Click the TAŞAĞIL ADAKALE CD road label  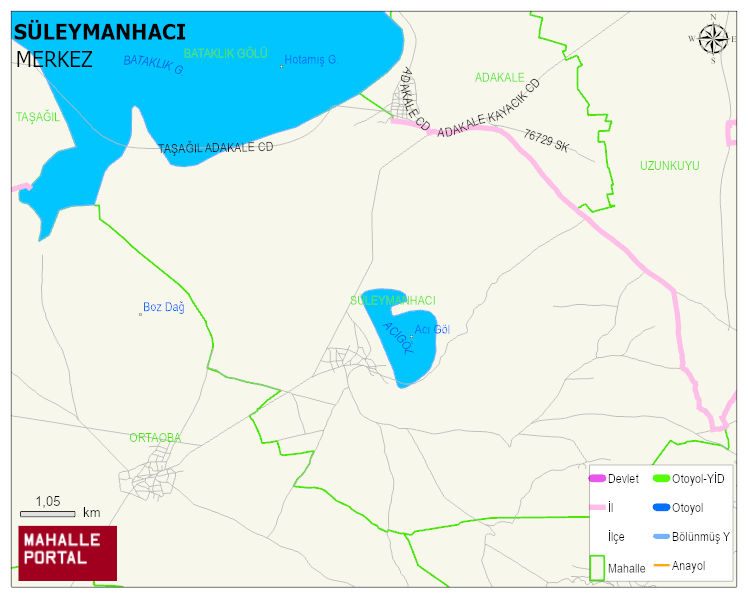click(x=216, y=147)
